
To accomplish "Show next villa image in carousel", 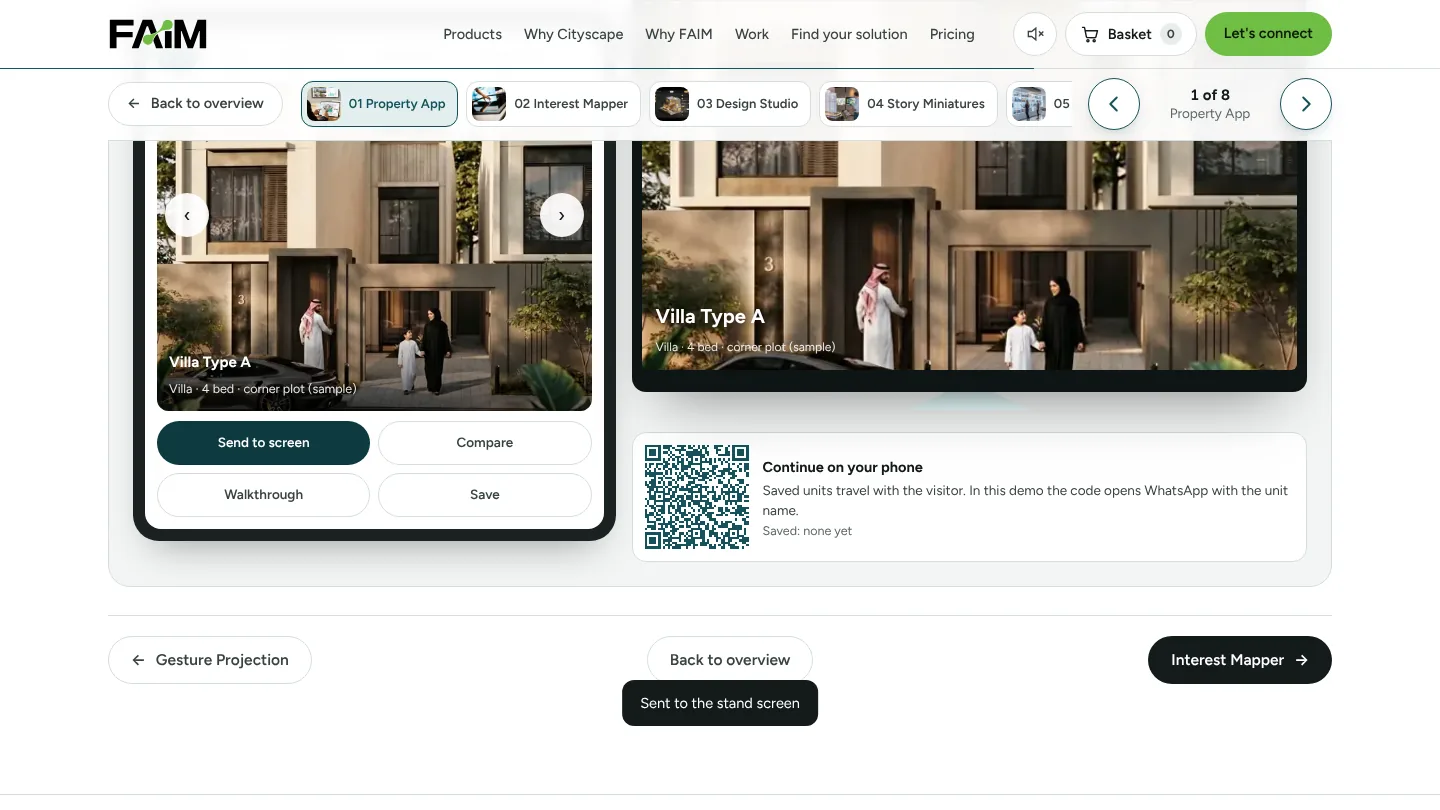I will [x=562, y=215].
